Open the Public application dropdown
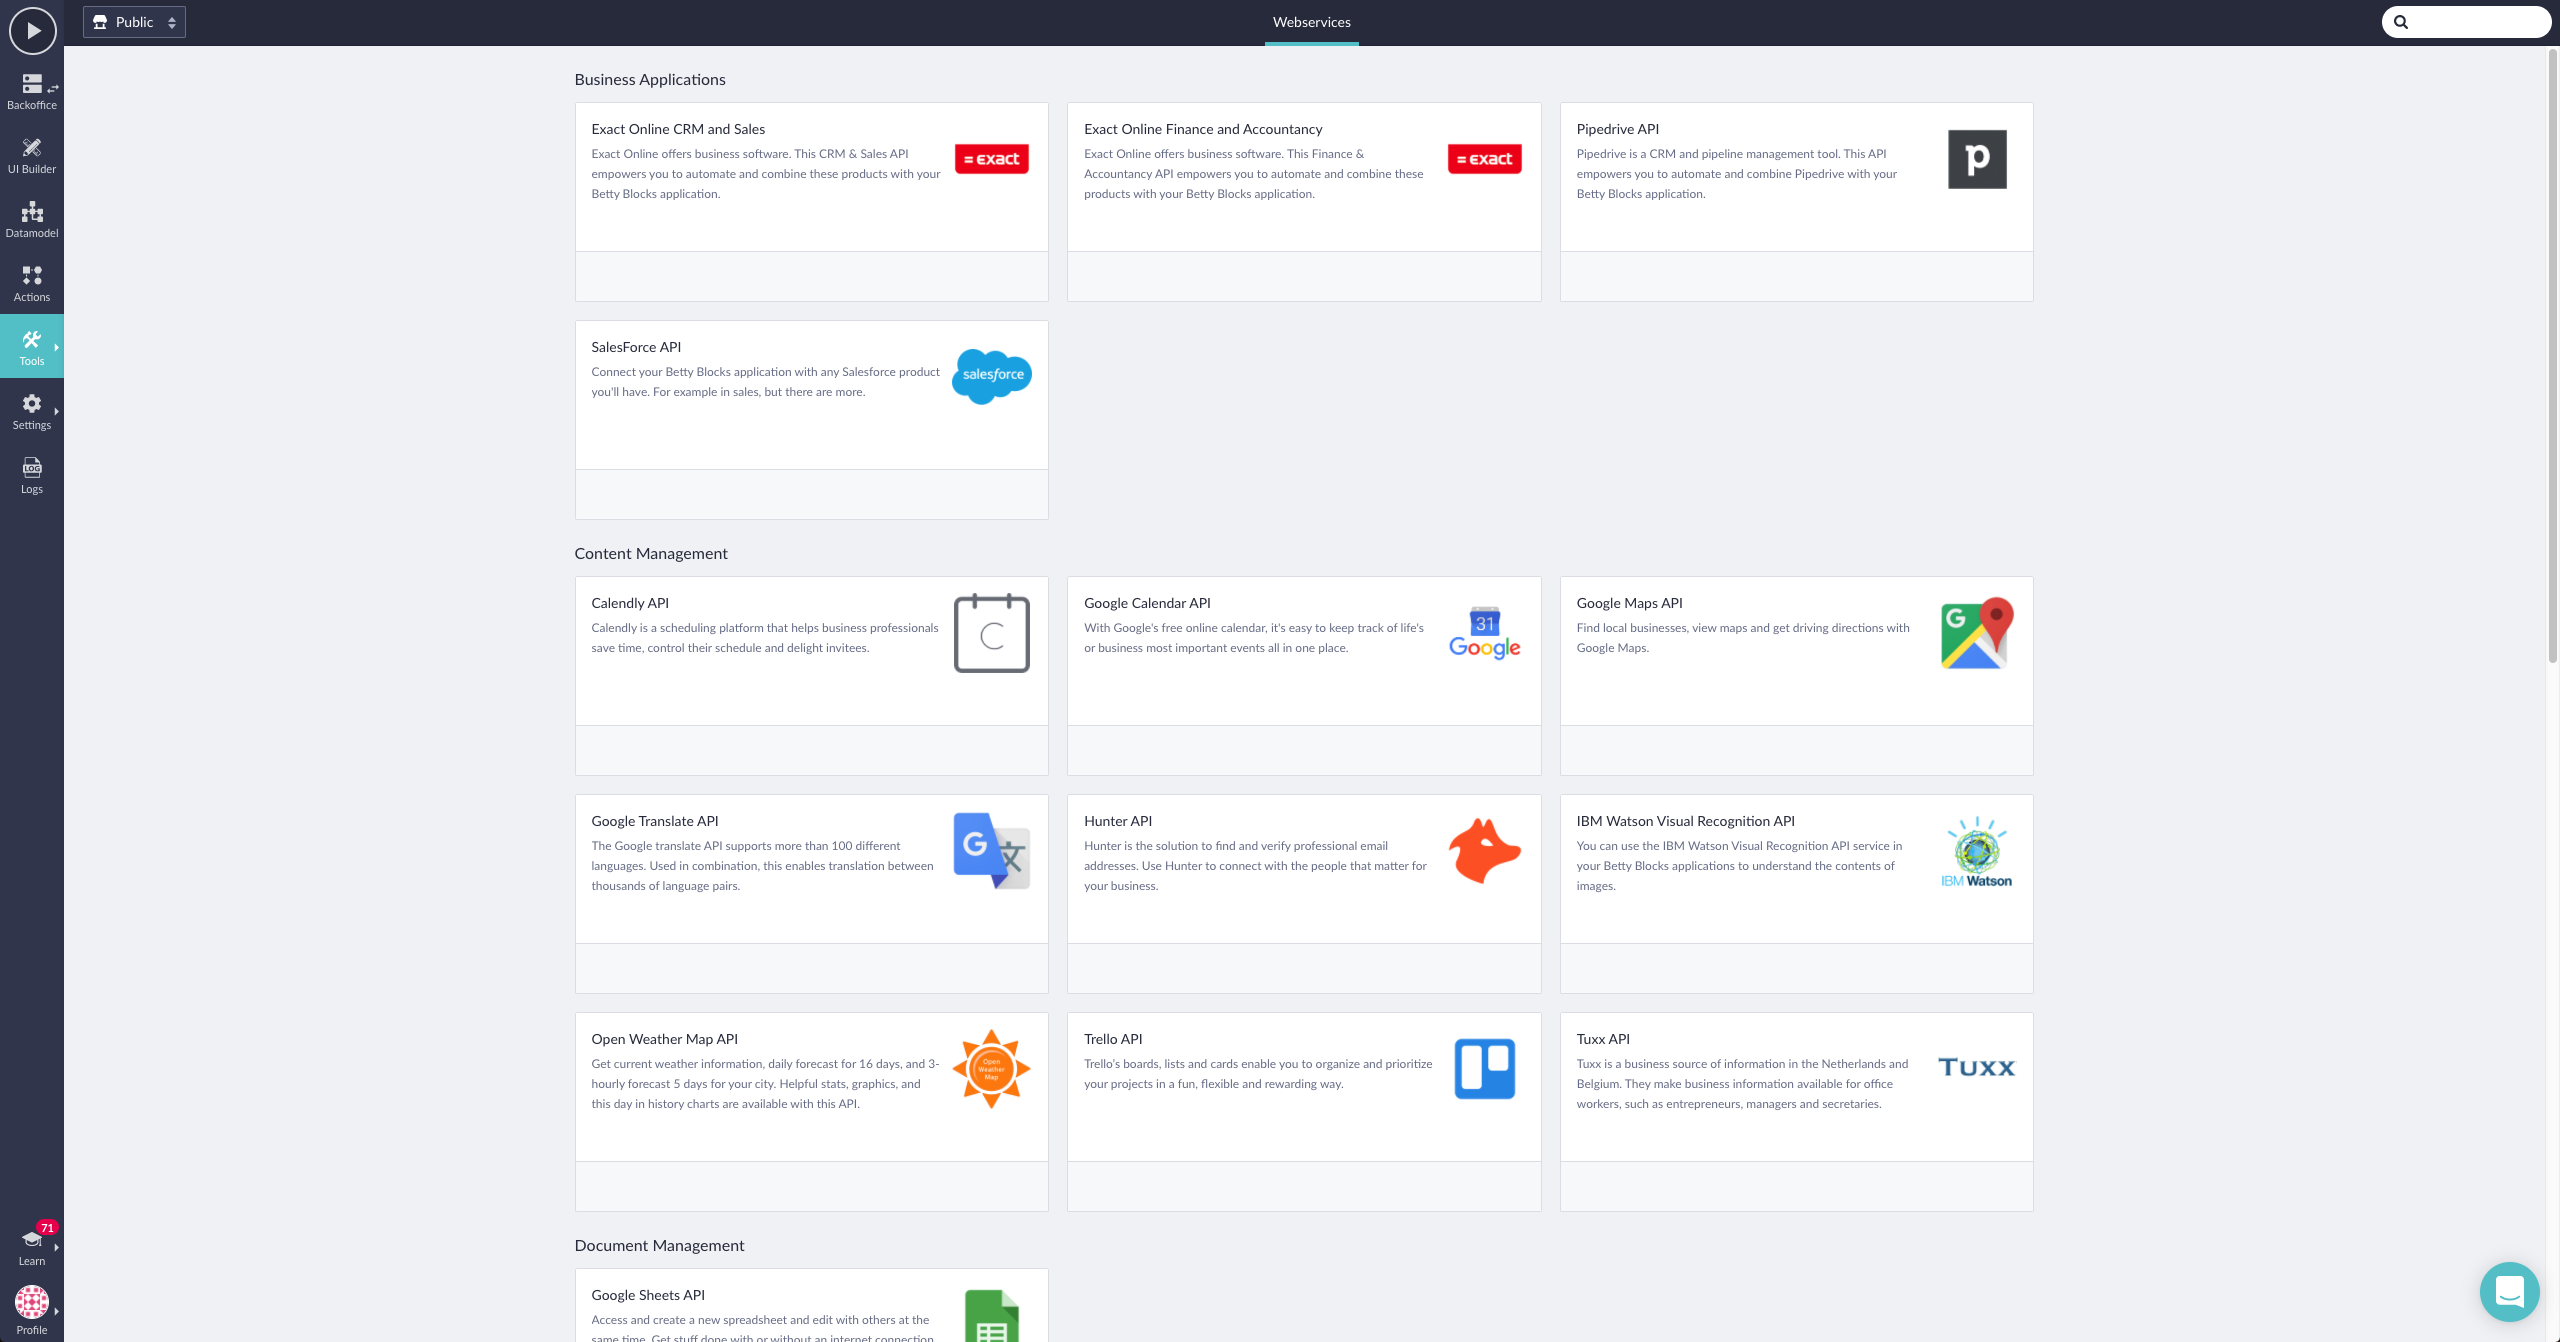 (135, 22)
